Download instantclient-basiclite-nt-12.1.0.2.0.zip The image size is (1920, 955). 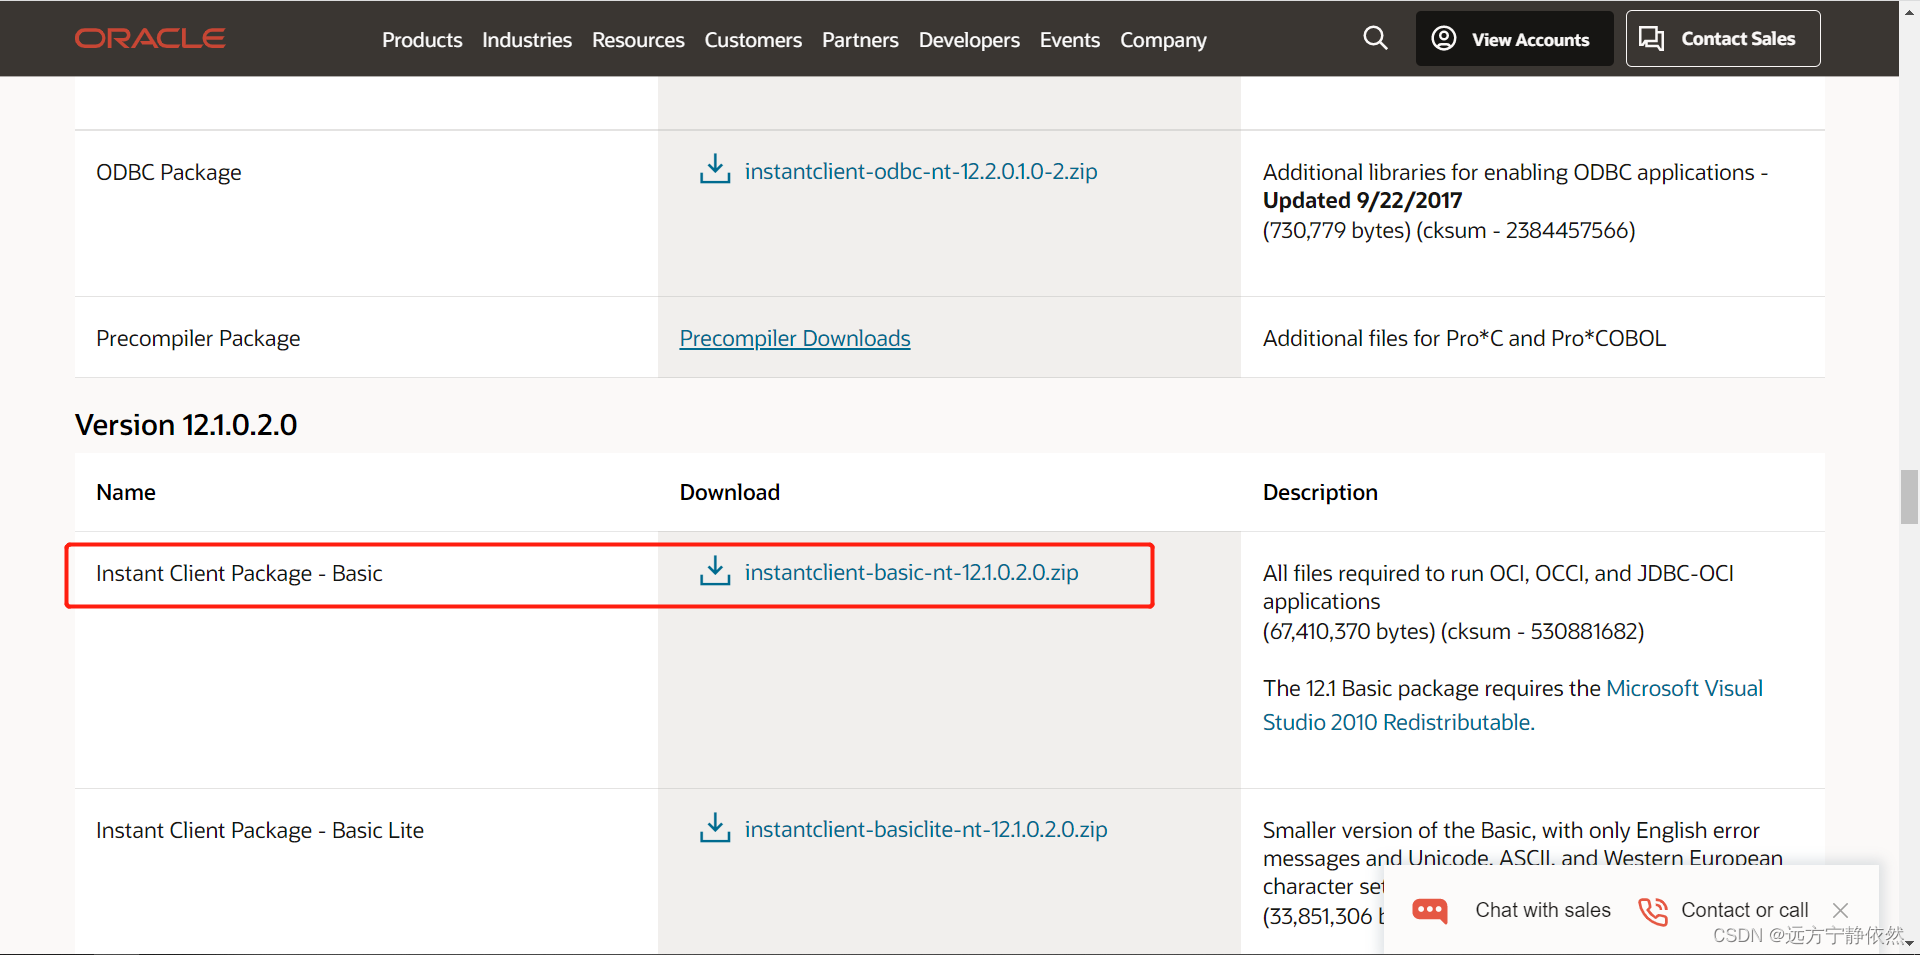926,829
